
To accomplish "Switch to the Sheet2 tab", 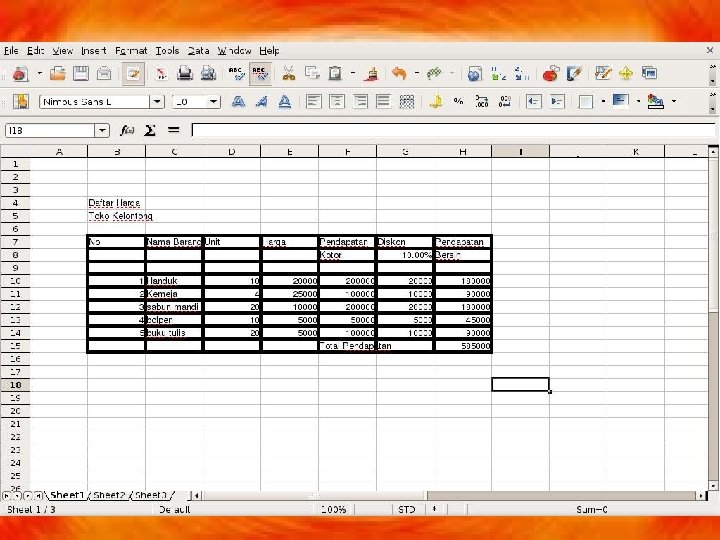I will point(109,495).
